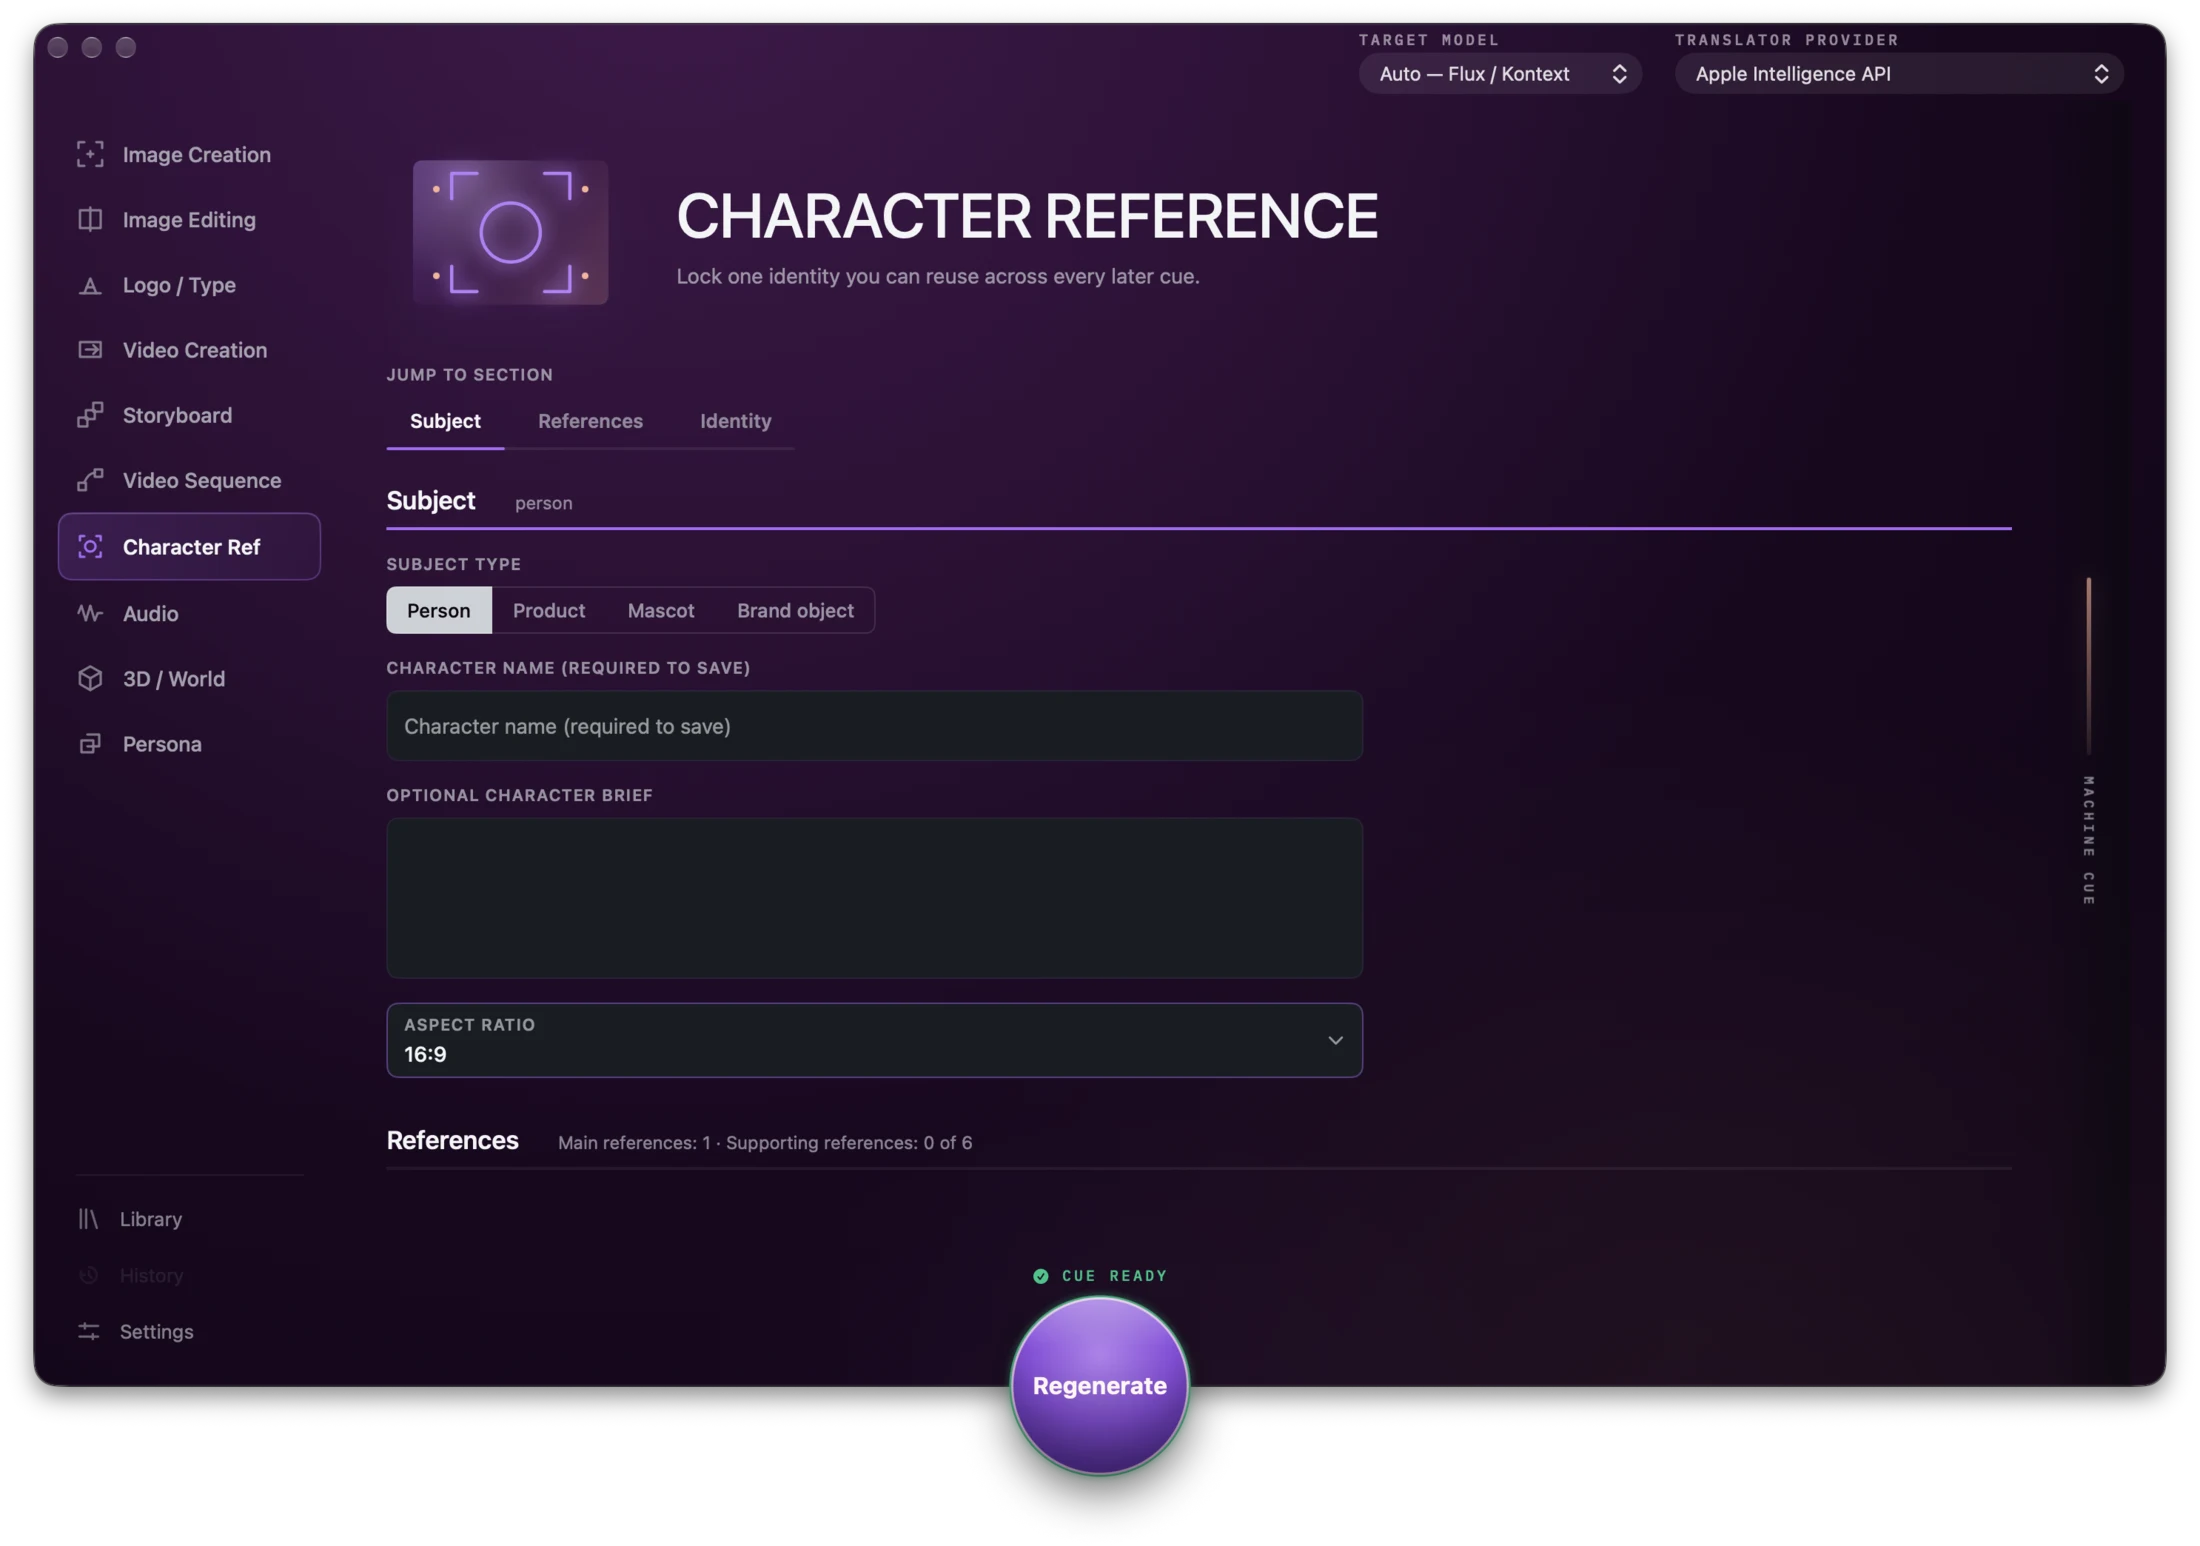This screenshot has width=2200, height=1546.
Task: Open the Machine Cue side panel label
Action: point(2088,841)
